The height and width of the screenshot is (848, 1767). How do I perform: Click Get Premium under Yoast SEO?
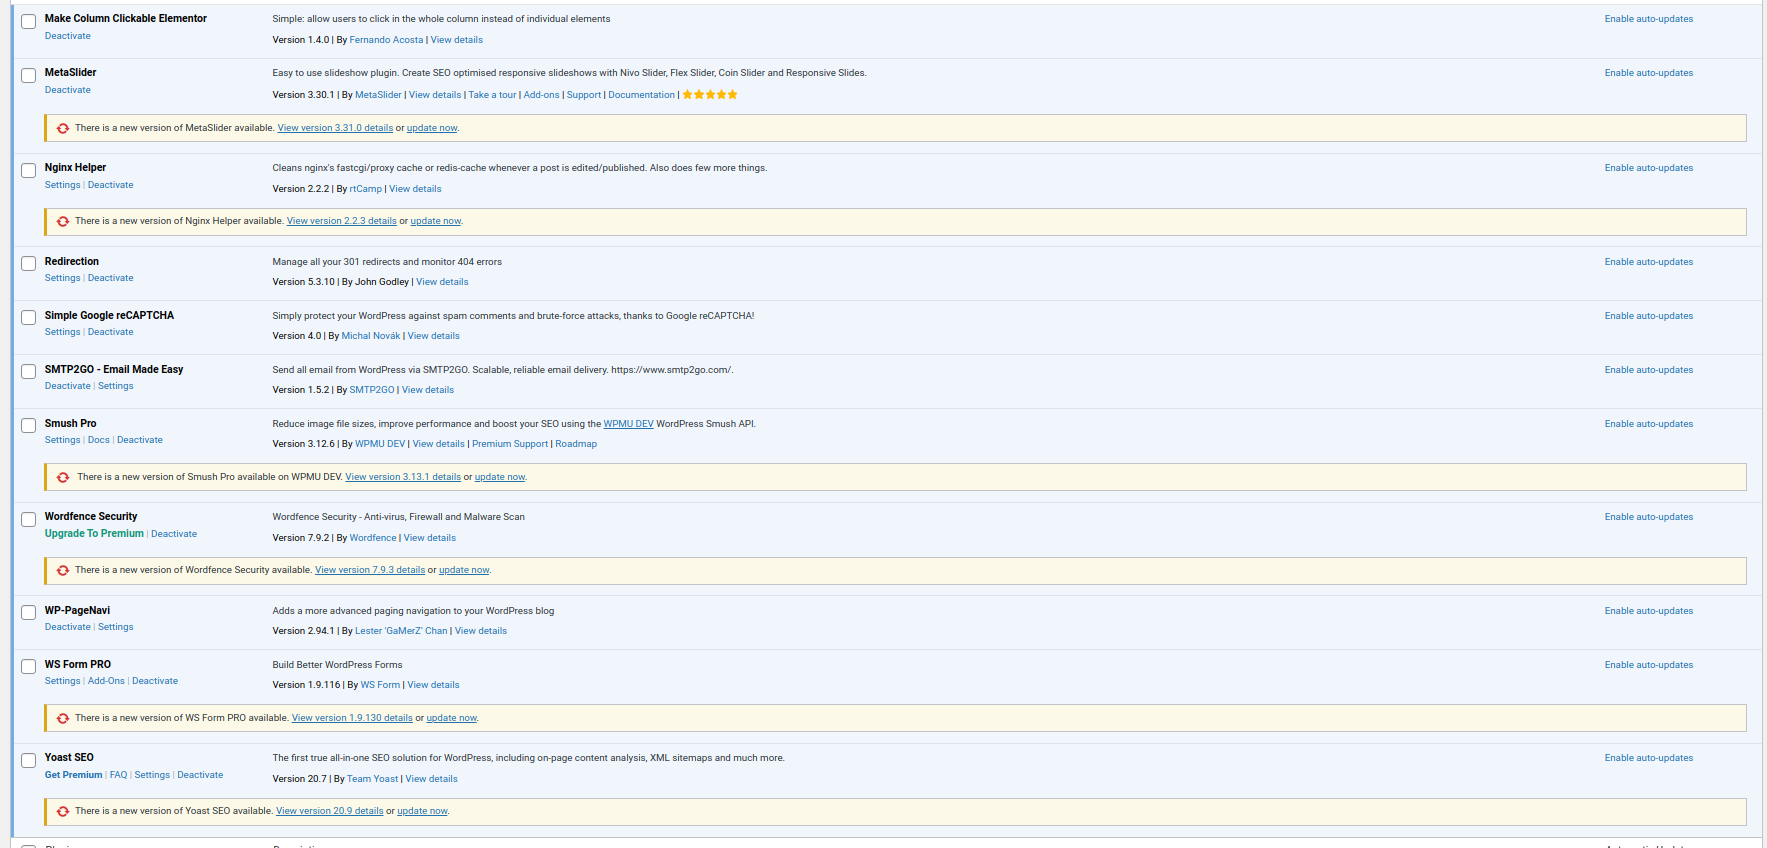(x=73, y=775)
